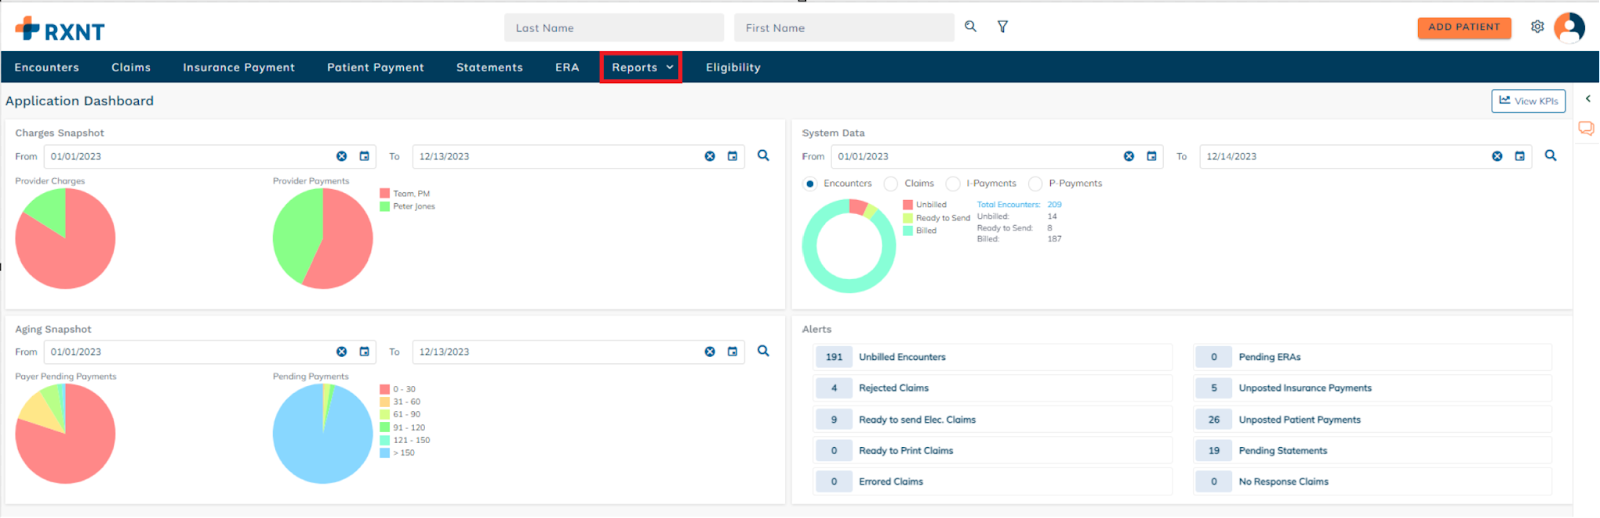The height and width of the screenshot is (518, 1600).
Task: Expand the Reports dropdown menu
Action: tap(641, 67)
